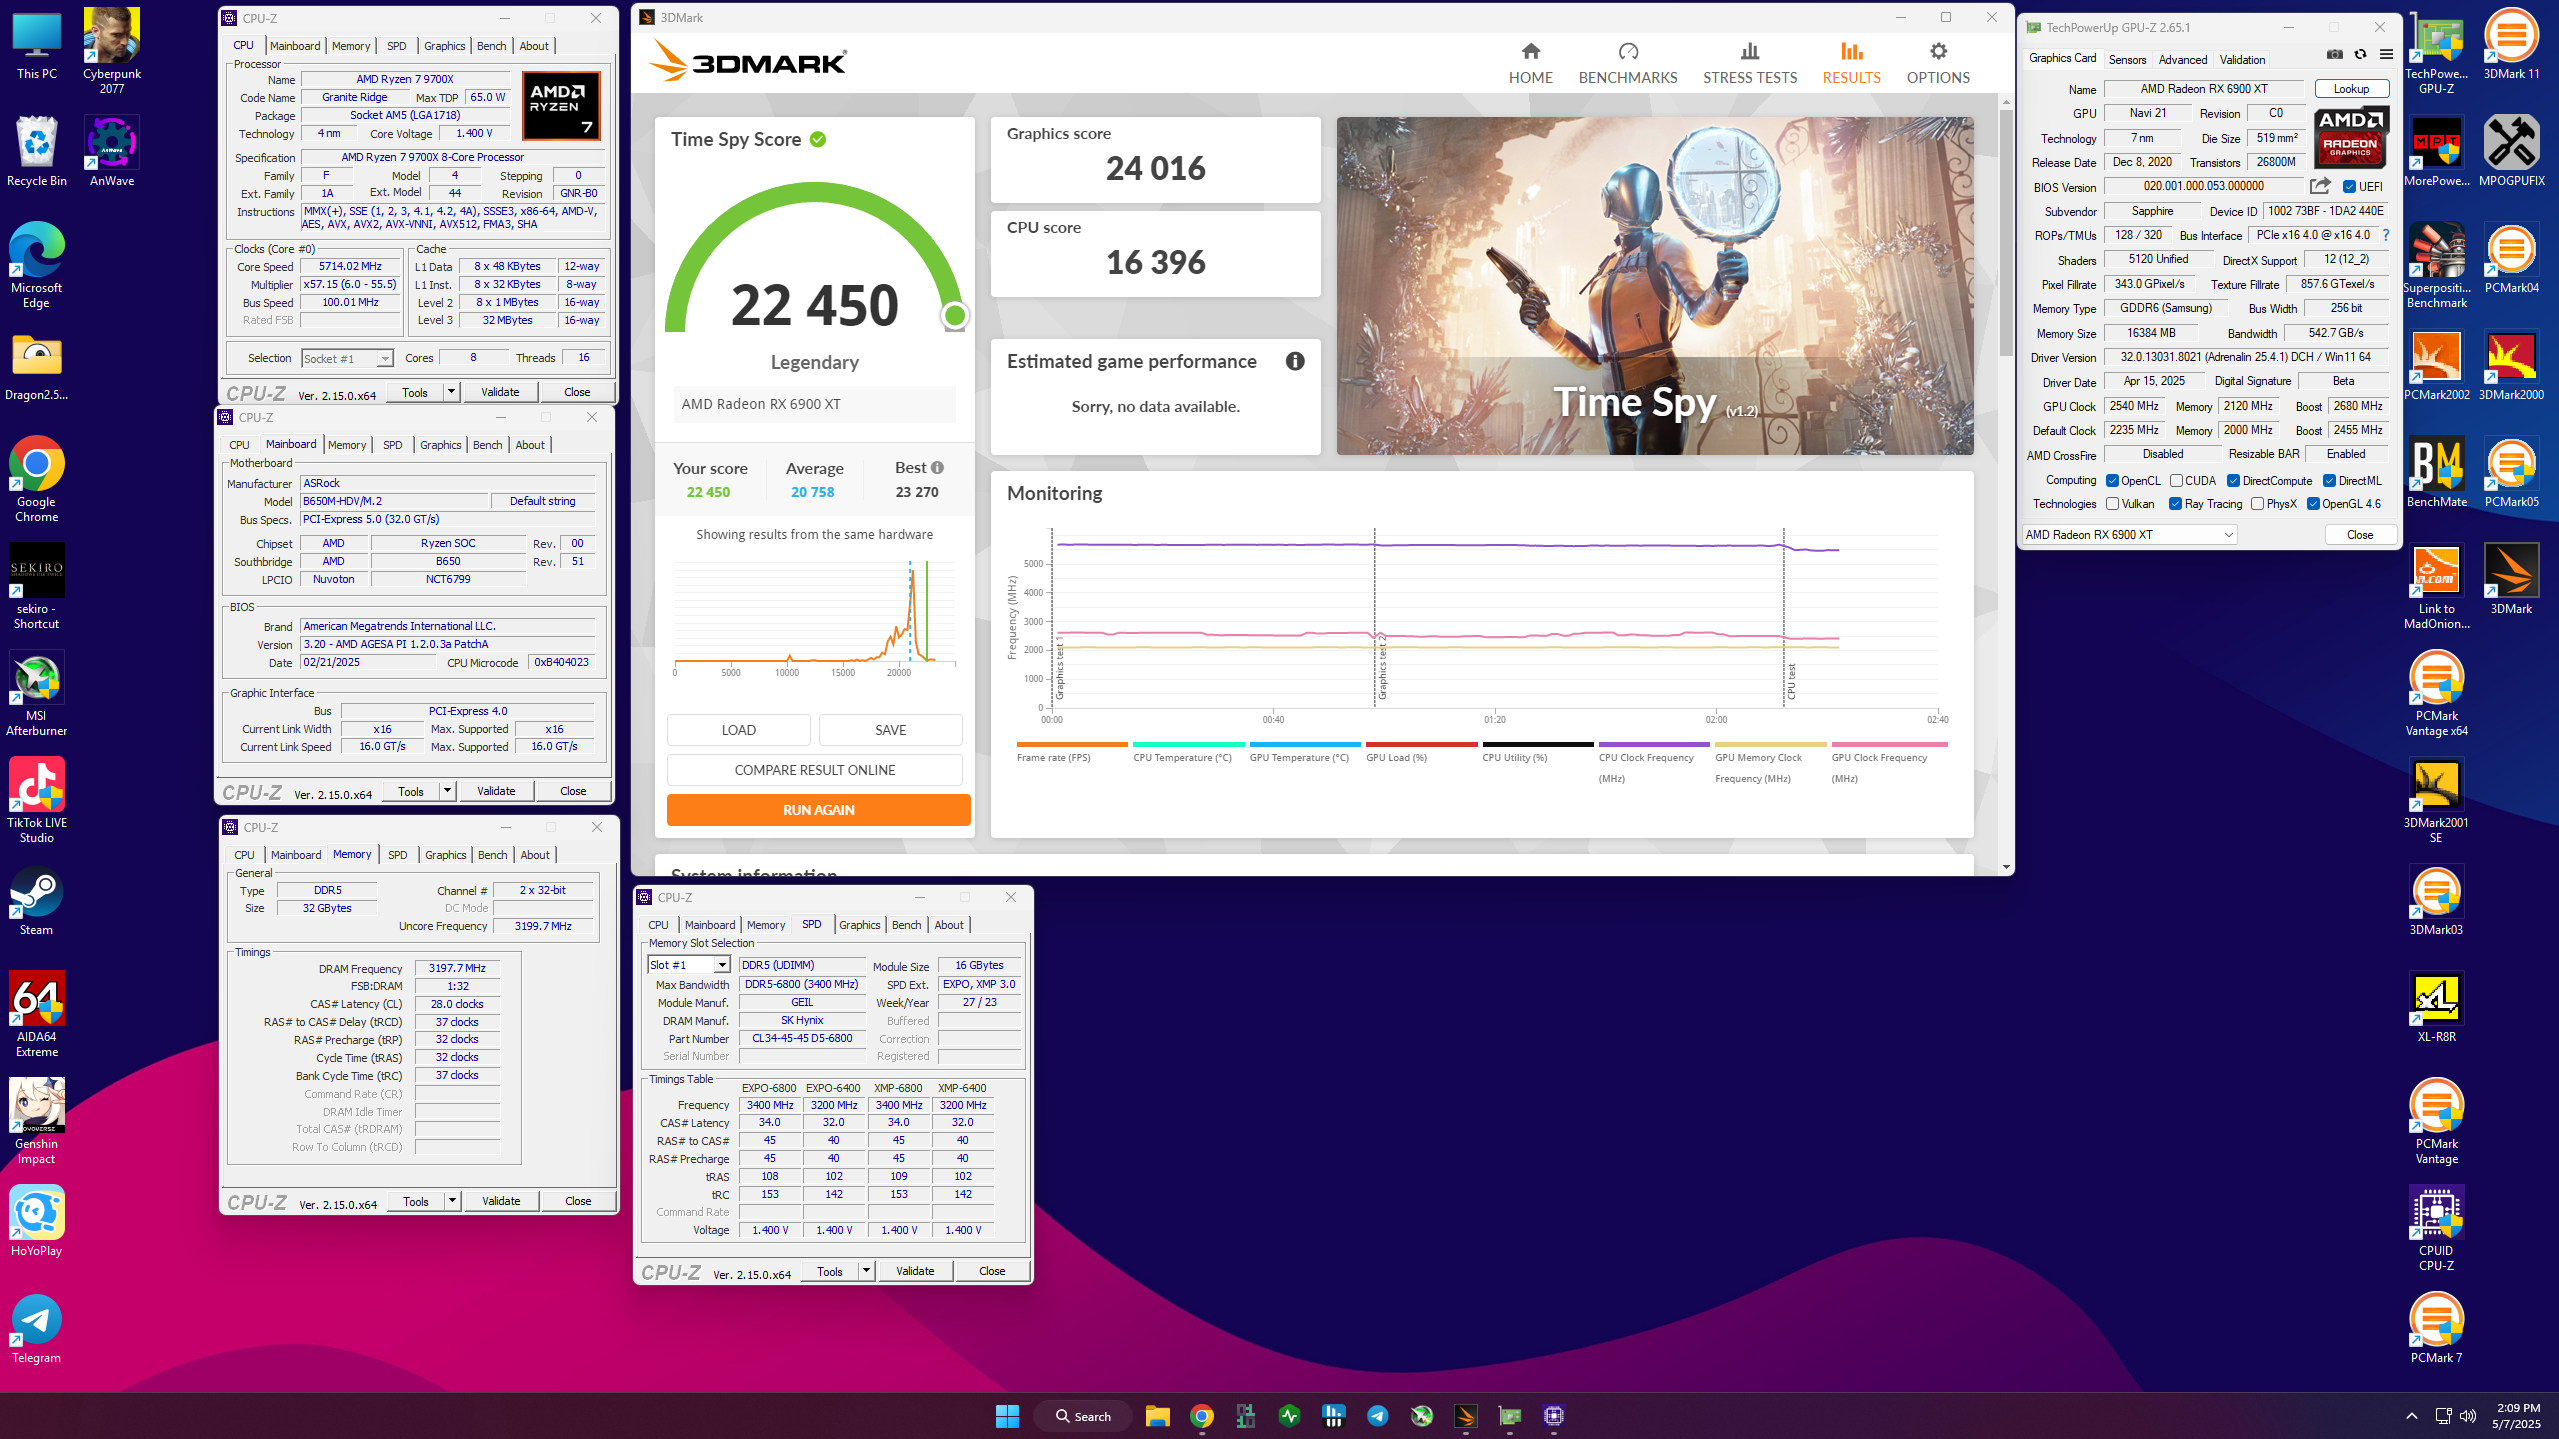Image resolution: width=2559 pixels, height=1439 pixels.
Task: Click the green marker on the score gauge
Action: point(955,316)
